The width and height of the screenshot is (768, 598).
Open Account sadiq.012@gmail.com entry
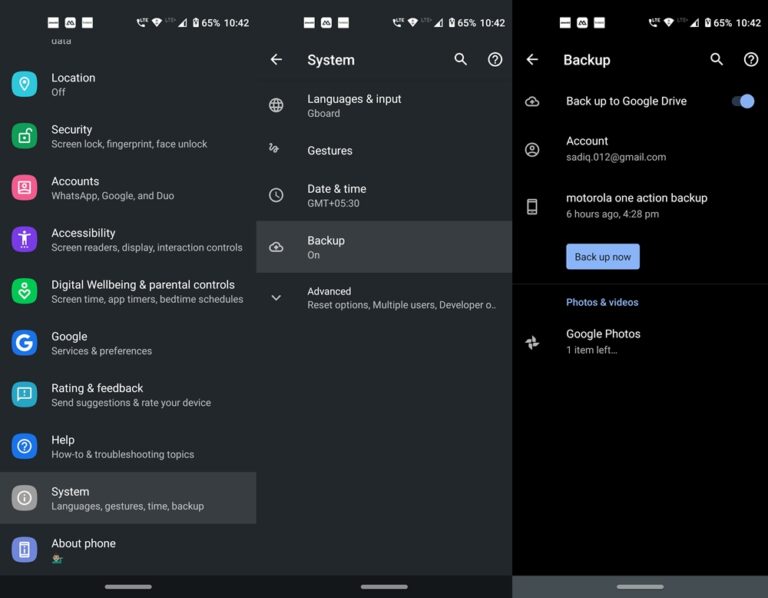(615, 149)
